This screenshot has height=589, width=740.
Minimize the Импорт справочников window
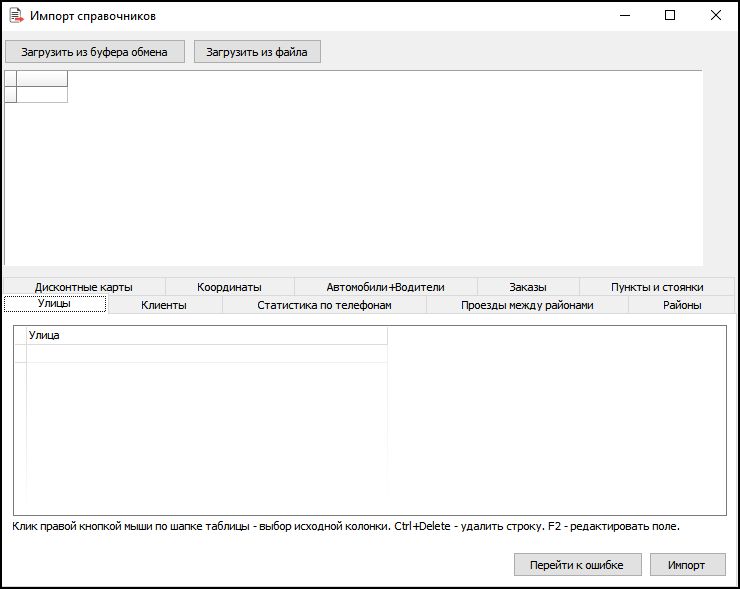(624, 16)
